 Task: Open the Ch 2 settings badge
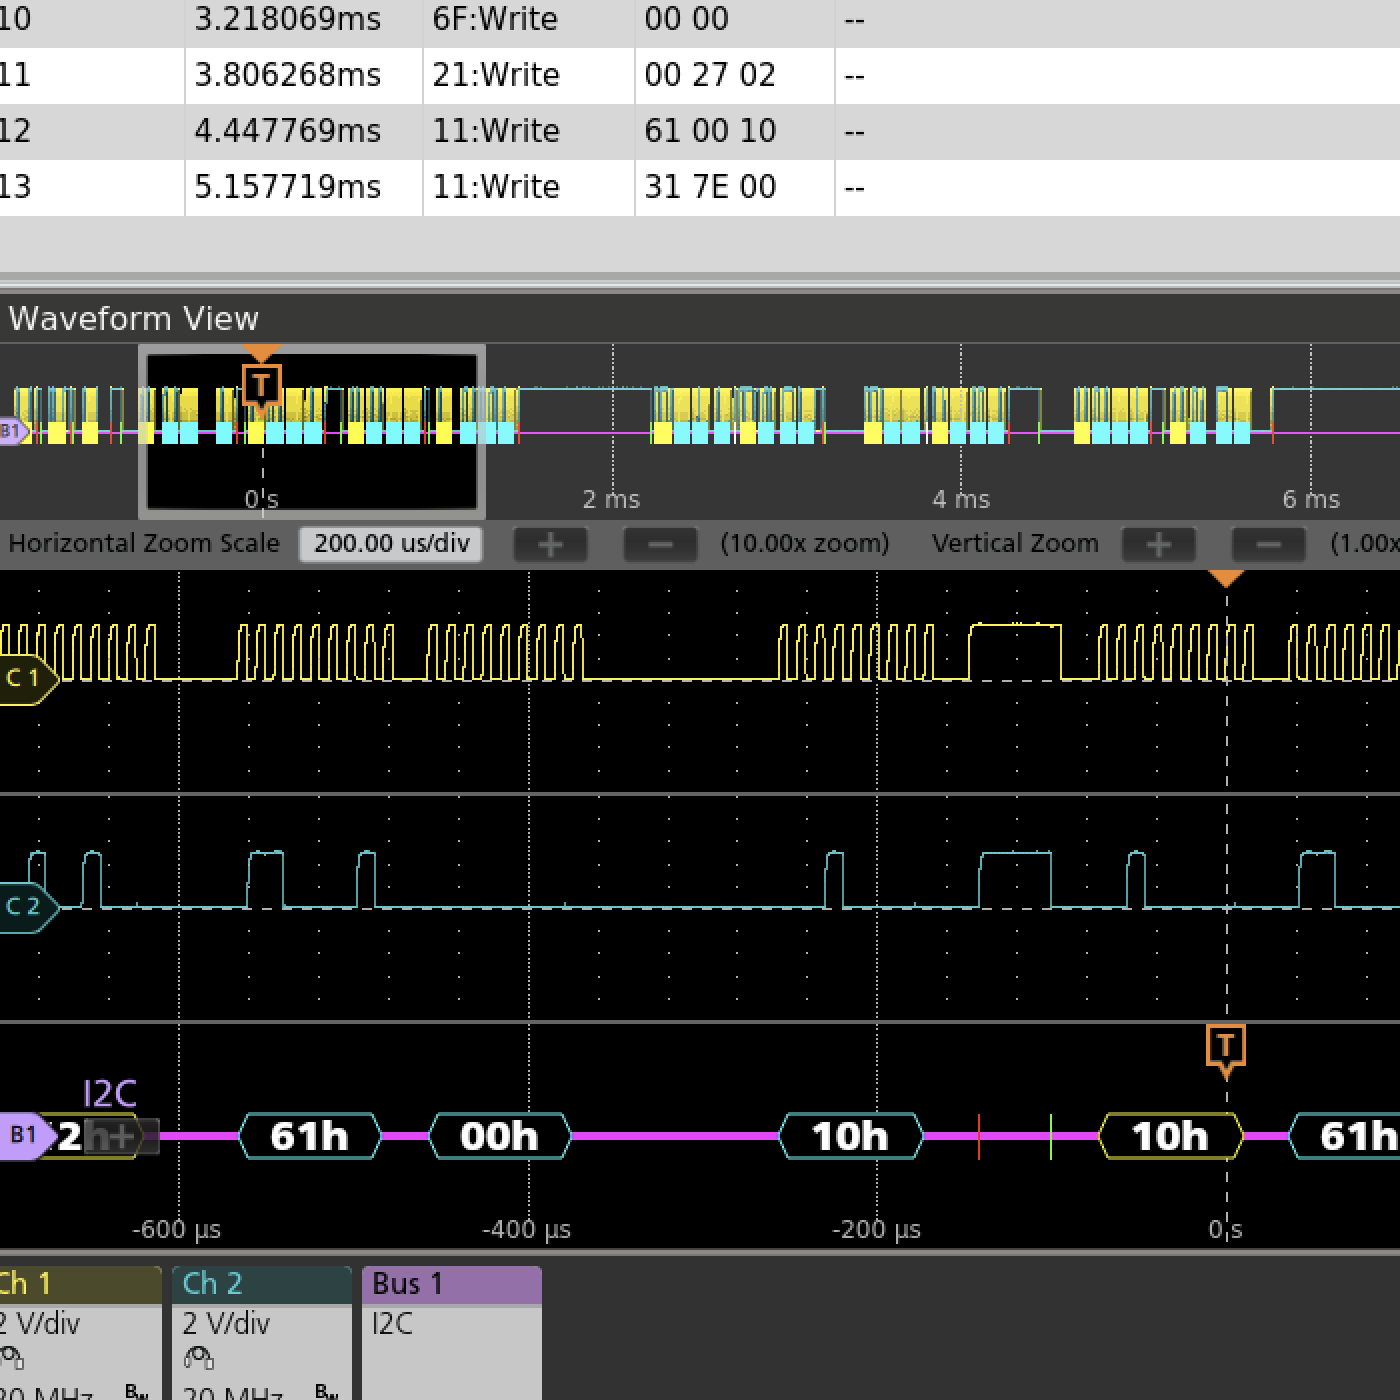(261, 1332)
